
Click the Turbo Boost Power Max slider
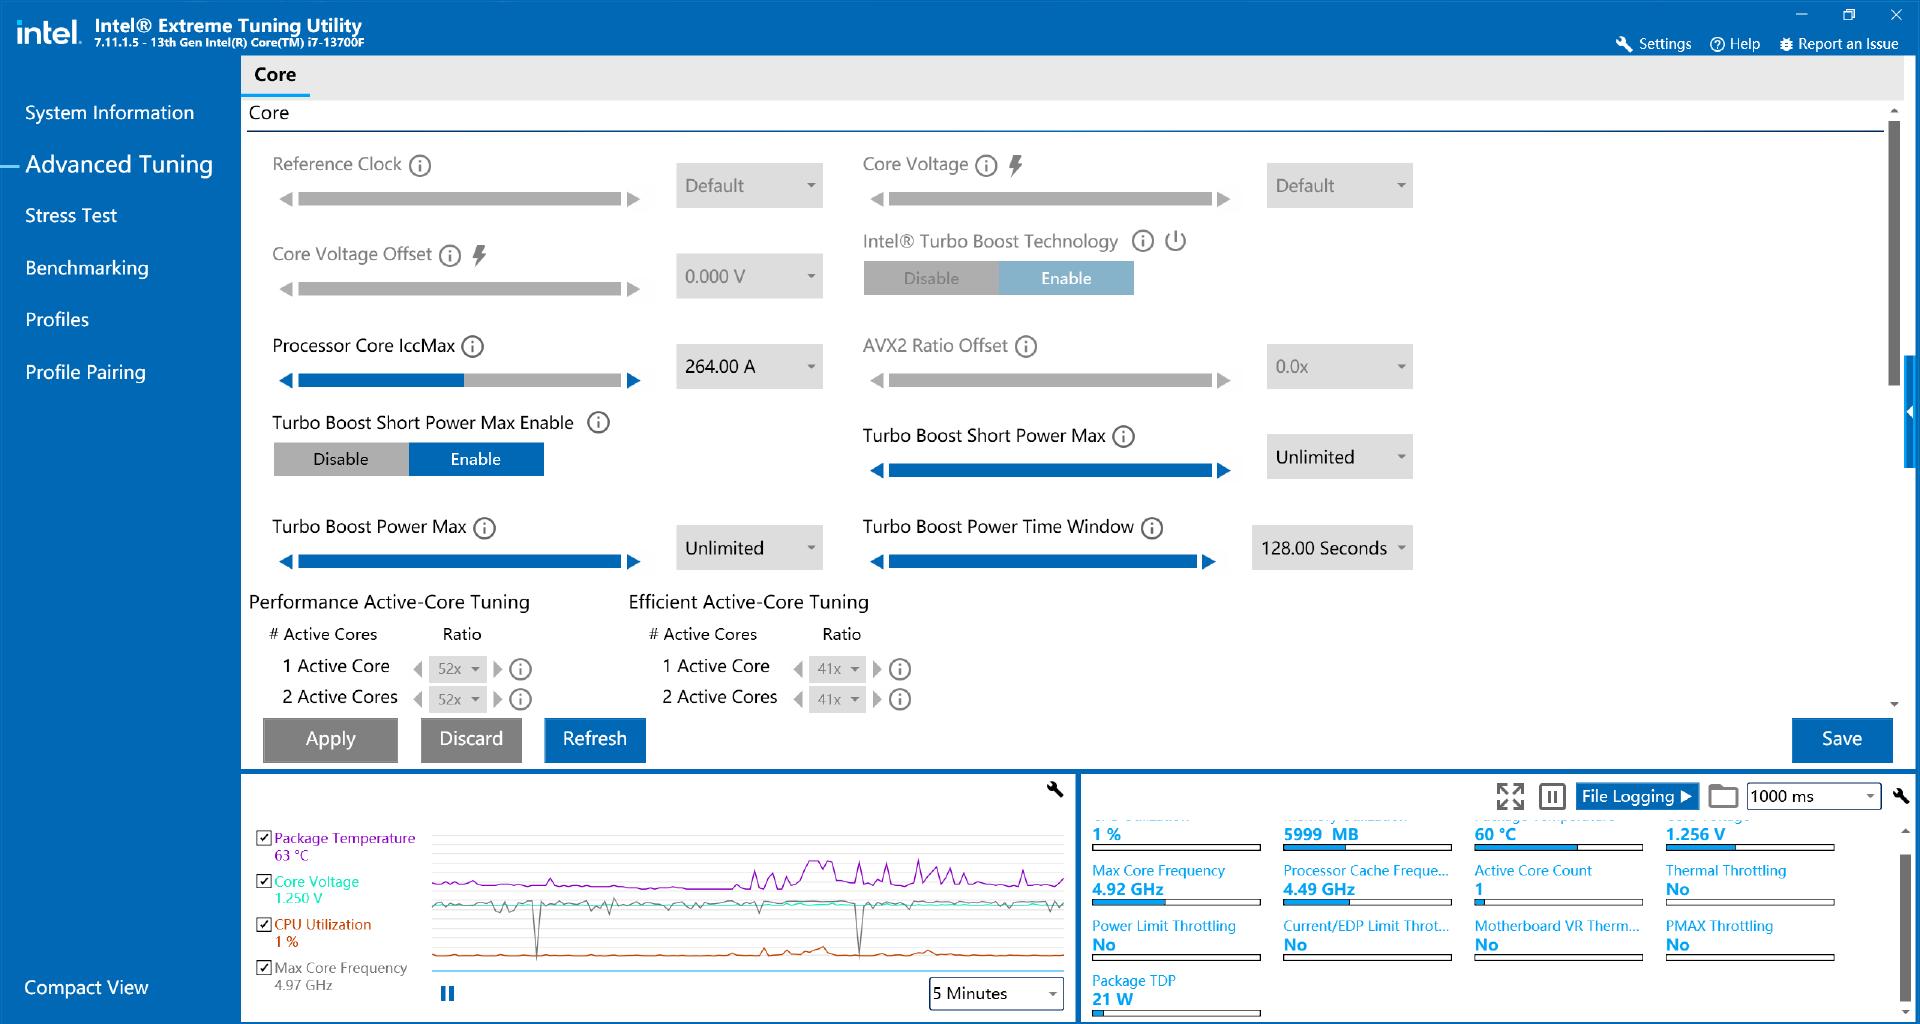(459, 562)
